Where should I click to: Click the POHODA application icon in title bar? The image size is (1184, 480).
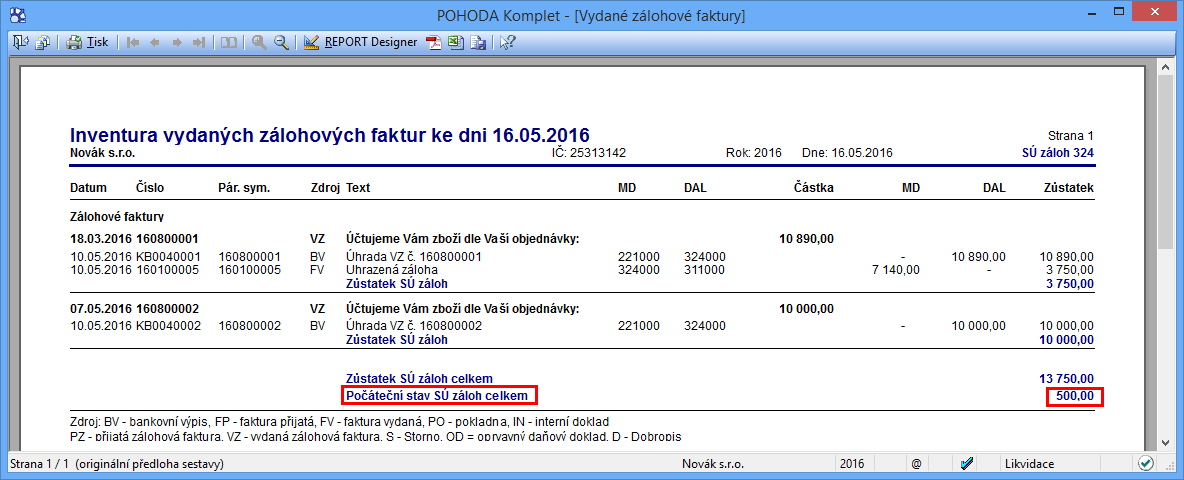17,14
